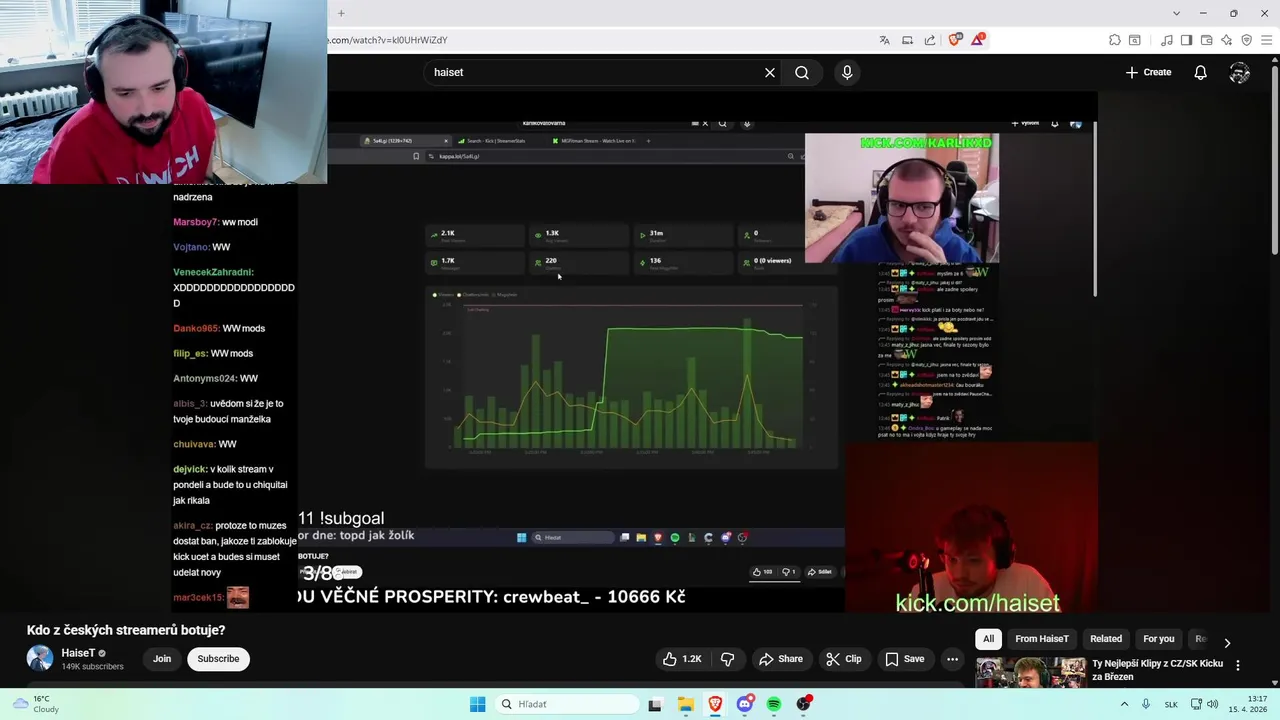Open Brave browser from the taskbar
Image resolution: width=1280 pixels, height=720 pixels.
coord(715,704)
